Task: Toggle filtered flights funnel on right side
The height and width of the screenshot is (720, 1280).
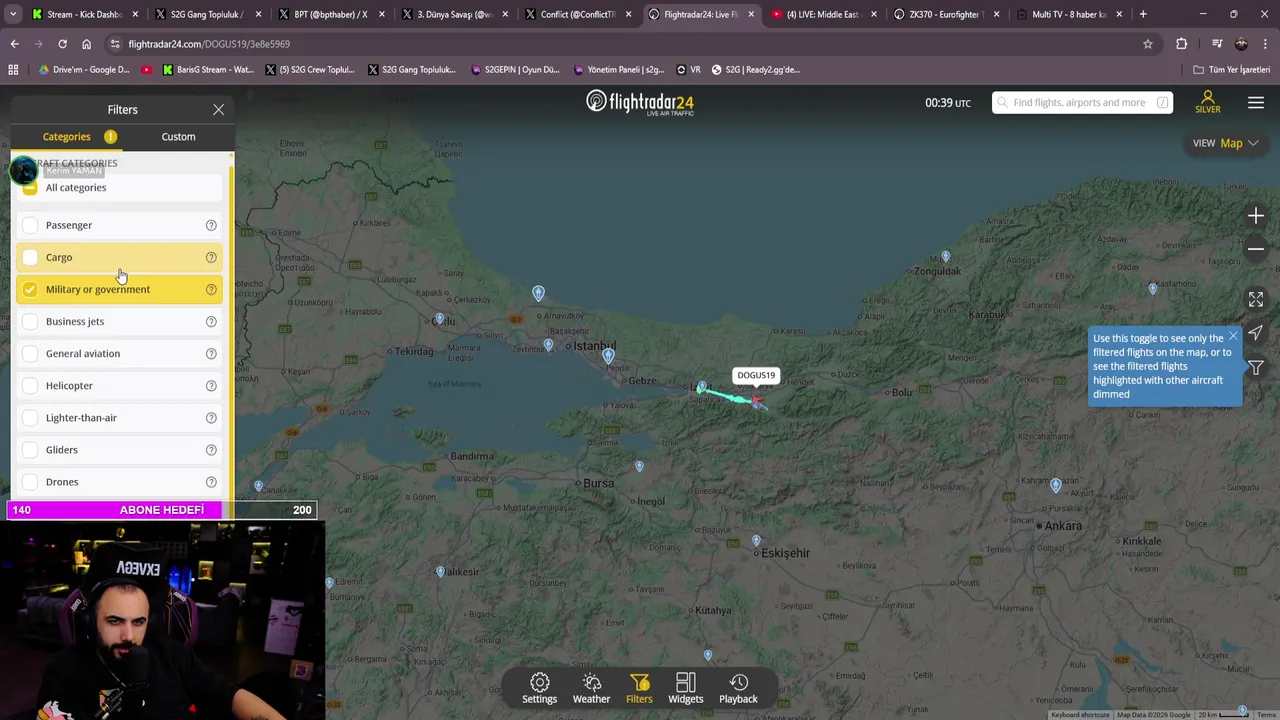Action: coord(1256,367)
